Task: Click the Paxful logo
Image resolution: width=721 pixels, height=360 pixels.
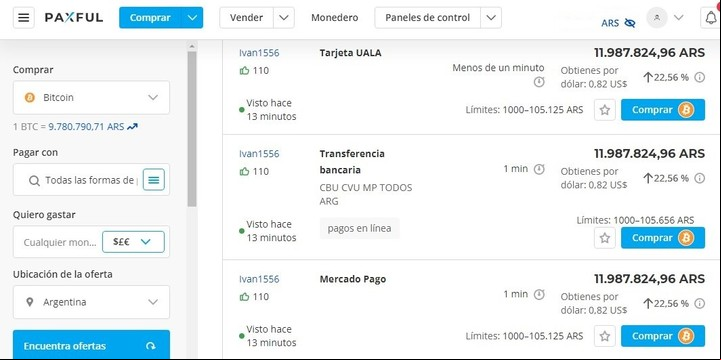Action: point(74,18)
